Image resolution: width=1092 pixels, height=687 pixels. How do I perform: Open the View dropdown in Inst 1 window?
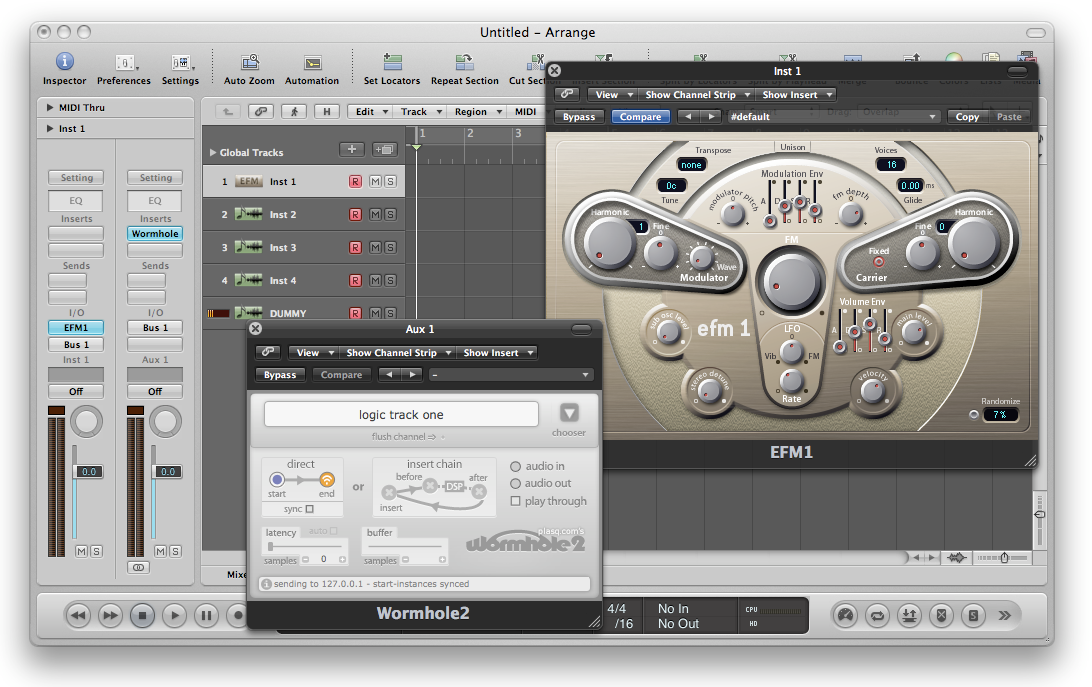tap(612, 94)
